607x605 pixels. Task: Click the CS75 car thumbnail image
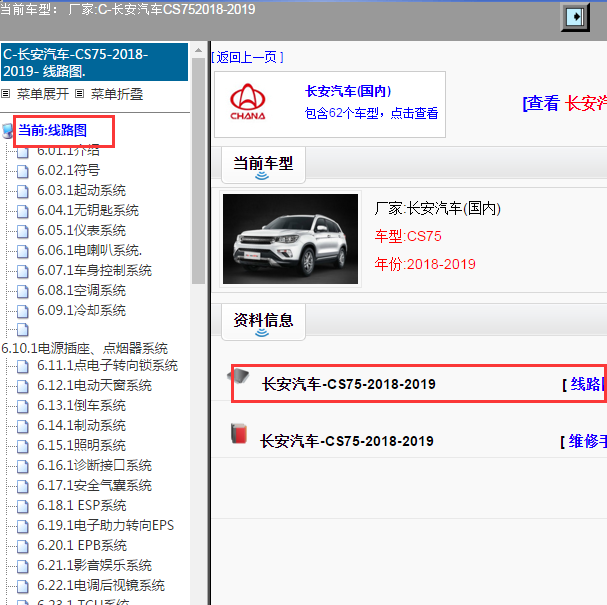[290, 239]
